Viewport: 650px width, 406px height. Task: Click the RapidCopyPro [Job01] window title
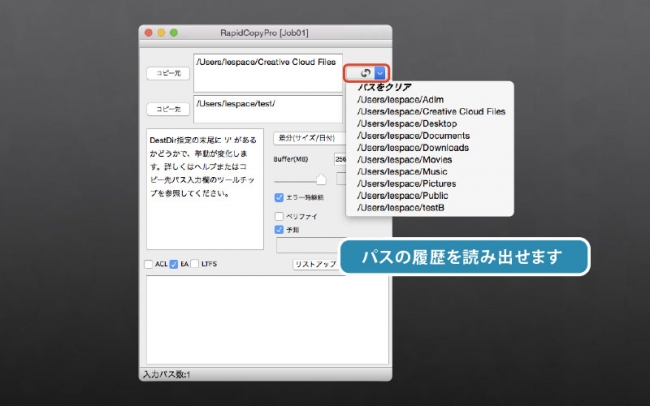[x=264, y=33]
